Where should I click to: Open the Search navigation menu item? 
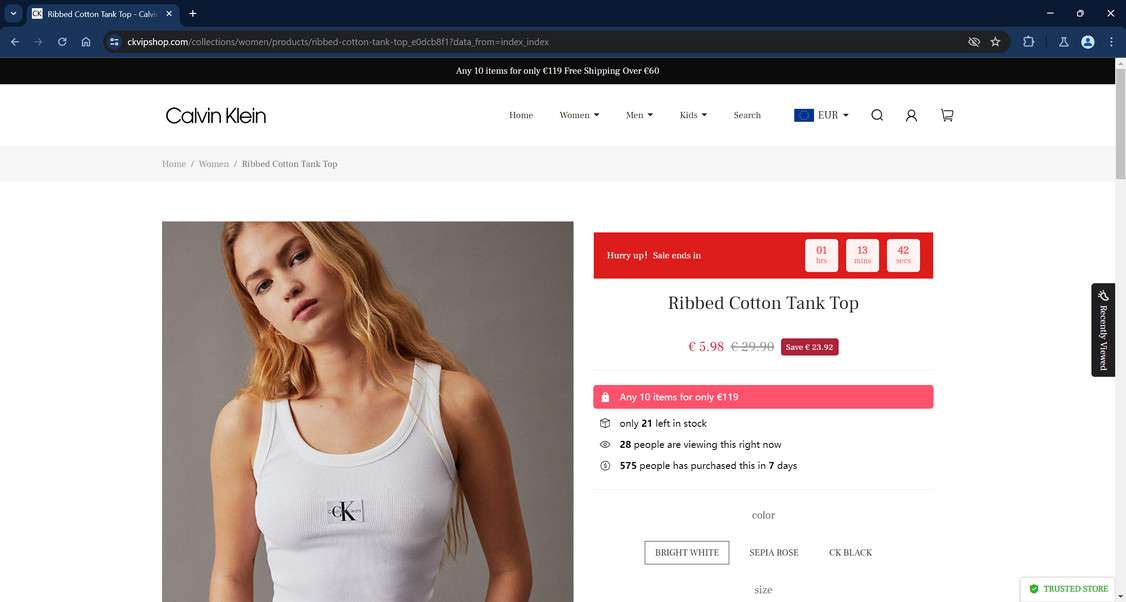pyautogui.click(x=747, y=115)
